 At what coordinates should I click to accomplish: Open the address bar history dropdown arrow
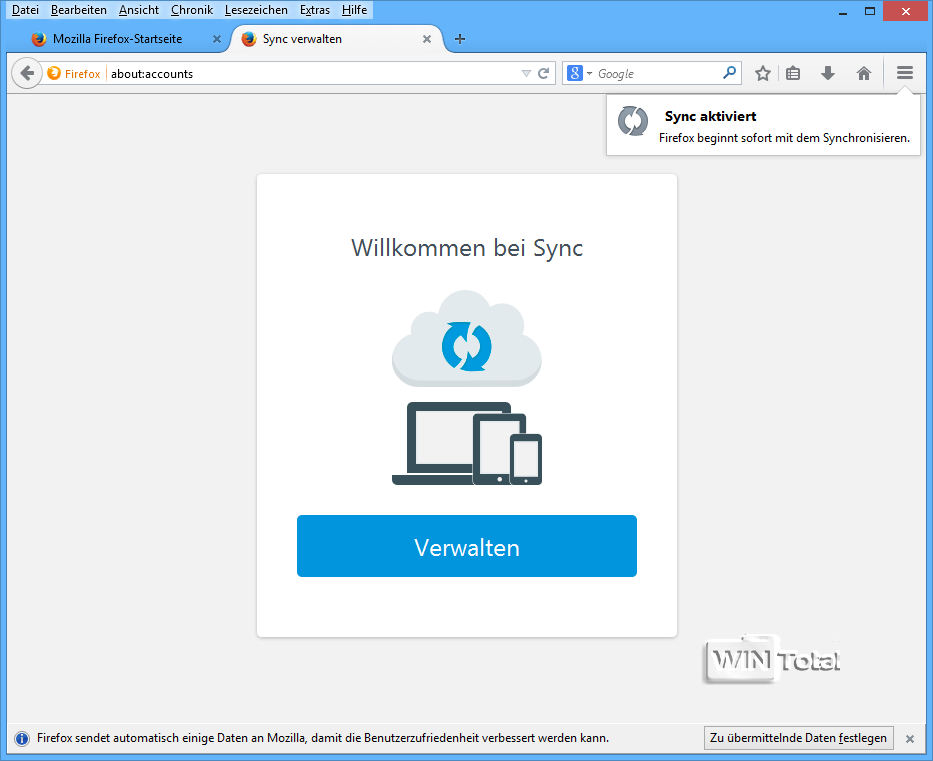click(x=526, y=73)
